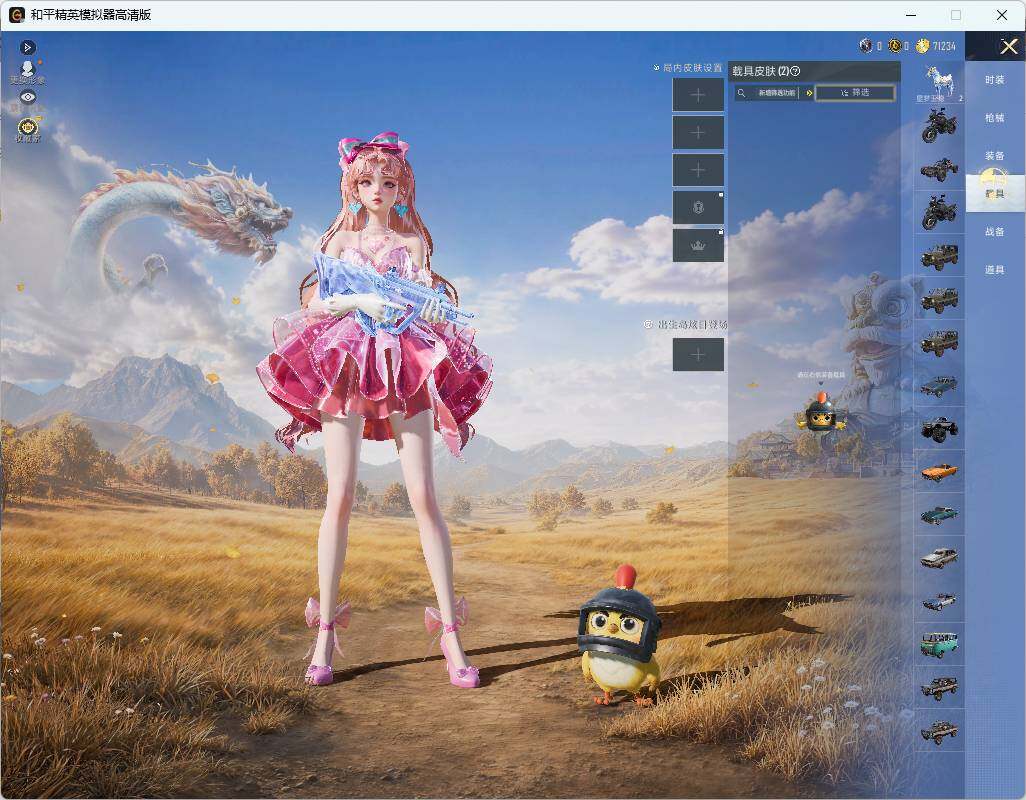Open the change-appearance avatar icon
The height and width of the screenshot is (800, 1026).
coord(27,71)
